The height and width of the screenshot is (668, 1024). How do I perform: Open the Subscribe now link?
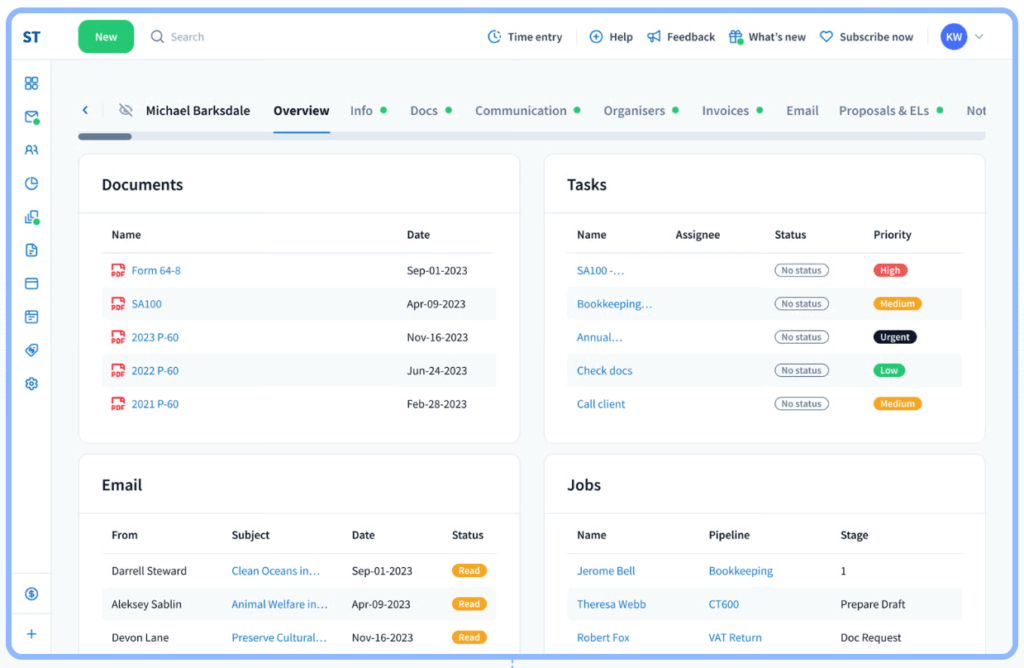coord(876,37)
